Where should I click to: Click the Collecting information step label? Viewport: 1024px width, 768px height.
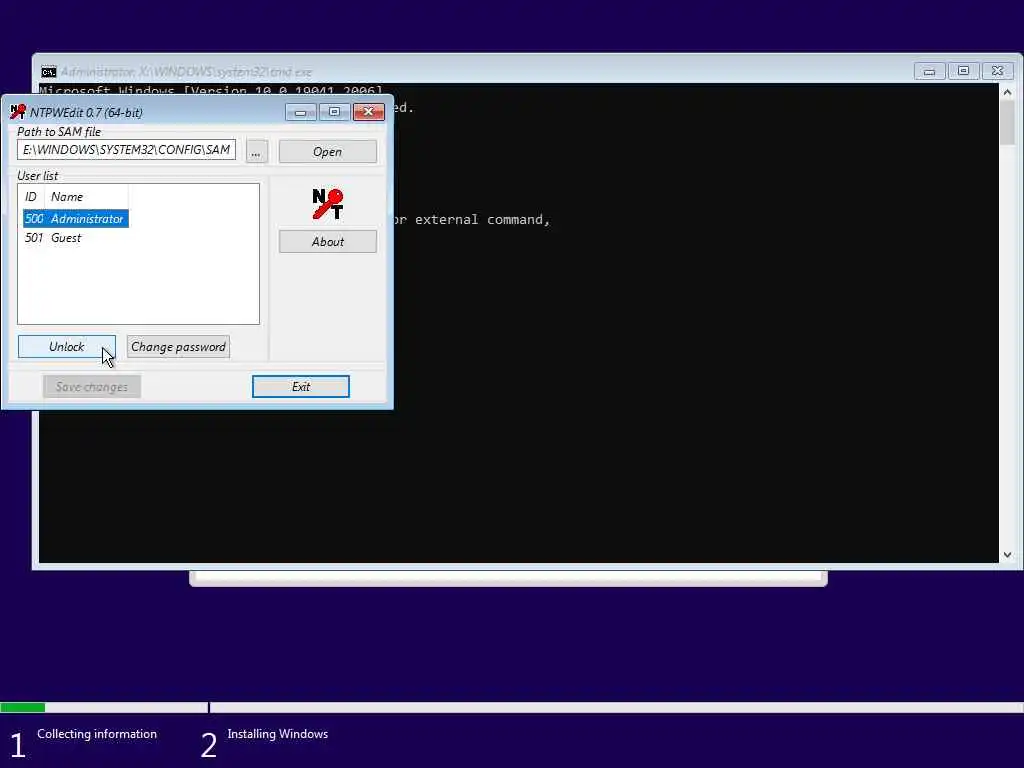[x=97, y=734]
